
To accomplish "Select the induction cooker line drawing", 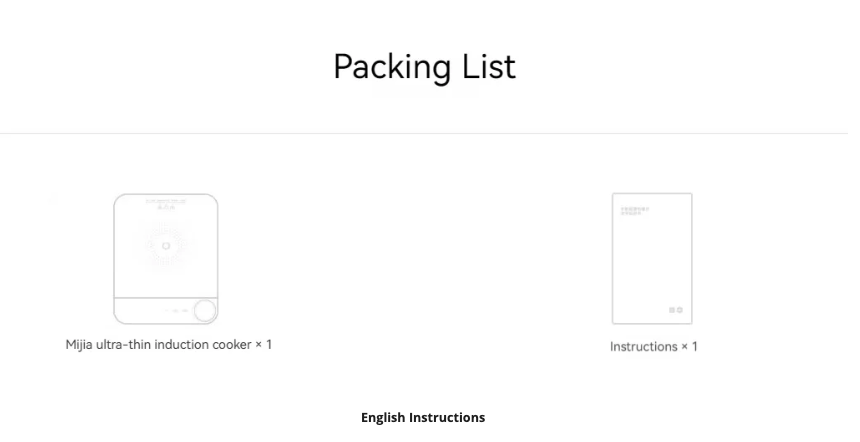I will click(x=166, y=259).
